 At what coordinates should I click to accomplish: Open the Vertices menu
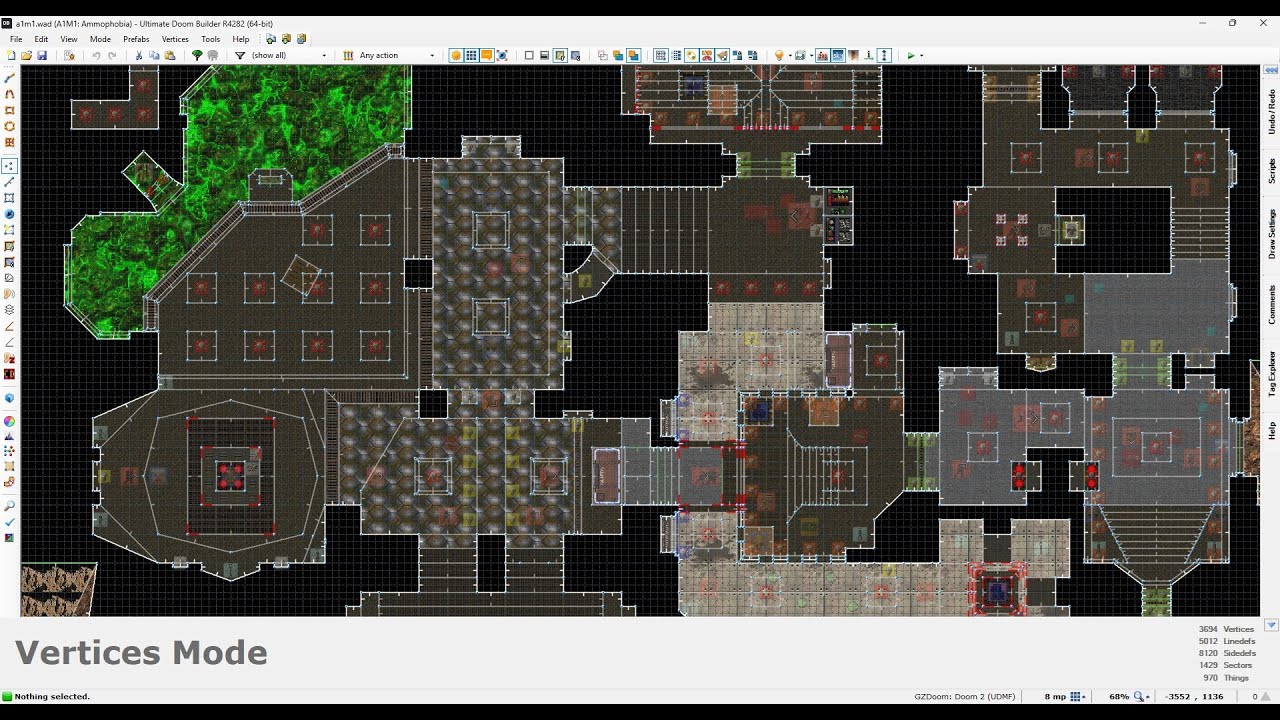[175, 39]
